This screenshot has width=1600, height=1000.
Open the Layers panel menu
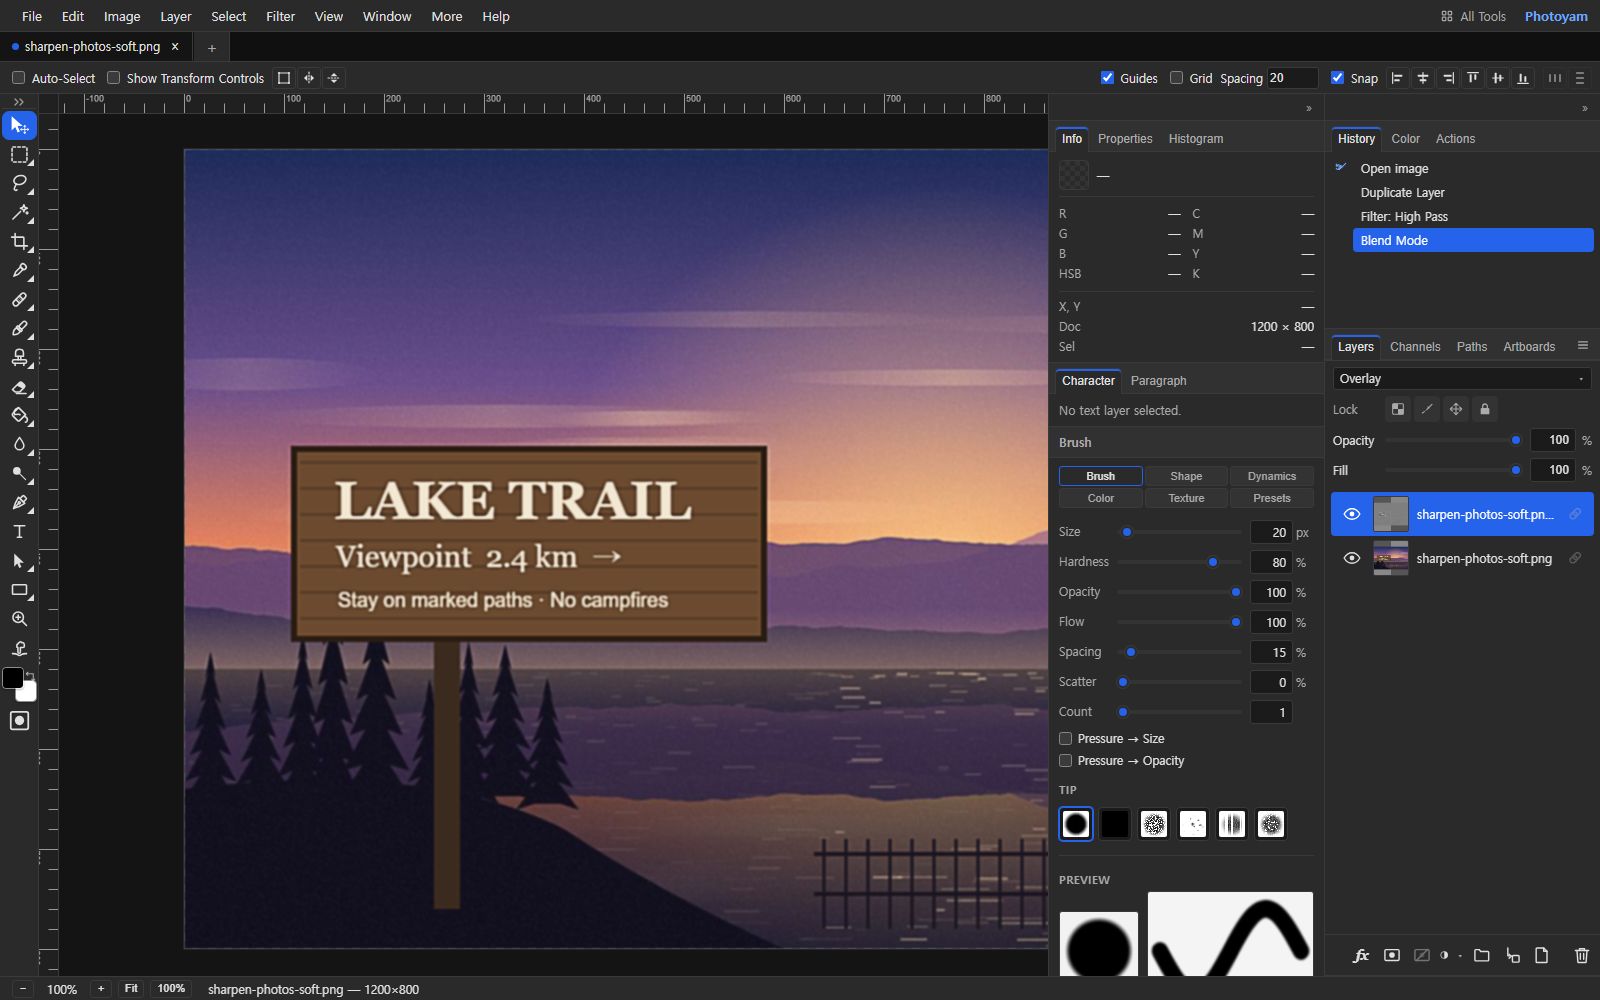click(x=1582, y=346)
